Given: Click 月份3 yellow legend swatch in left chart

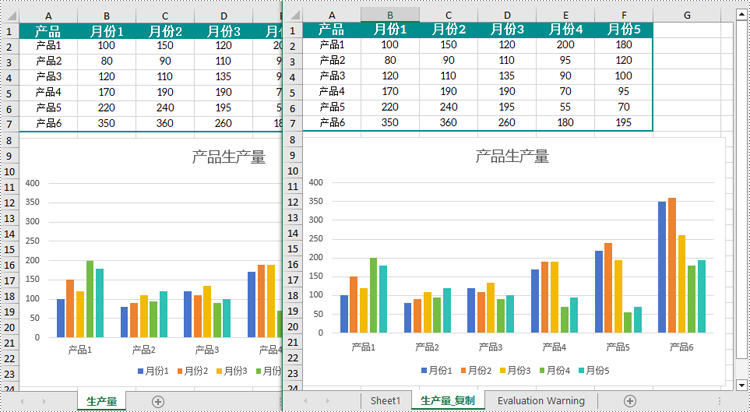Looking at the screenshot, I should tap(220, 371).
